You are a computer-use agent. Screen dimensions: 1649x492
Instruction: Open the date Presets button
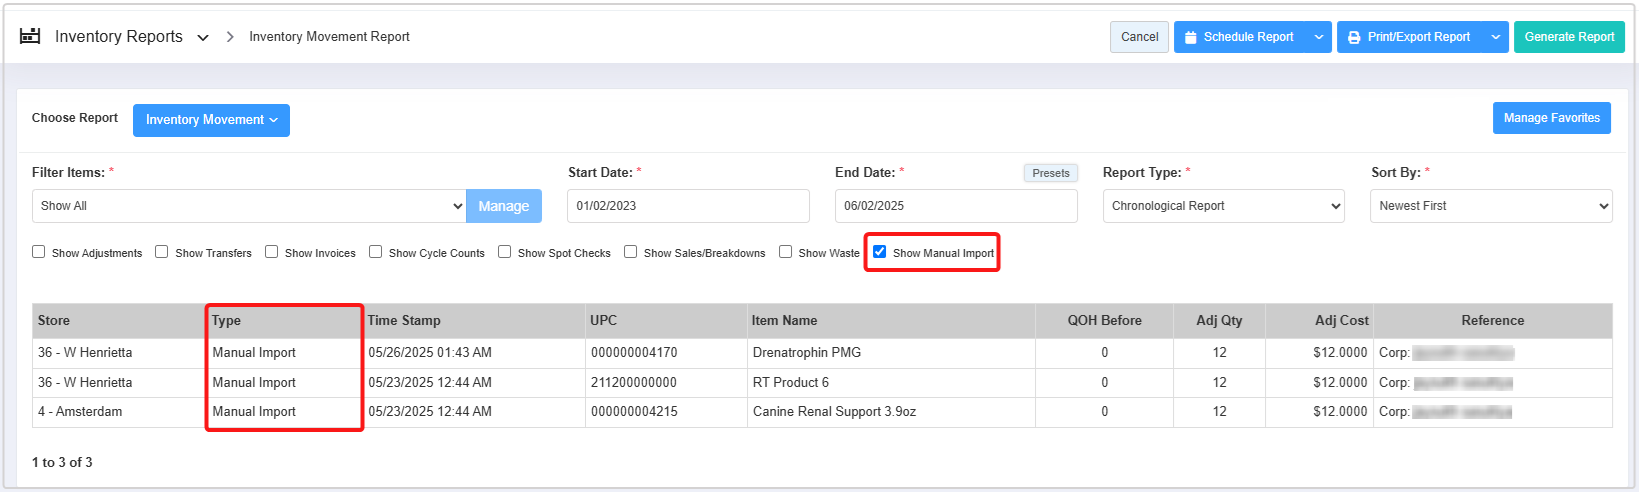coord(1050,173)
